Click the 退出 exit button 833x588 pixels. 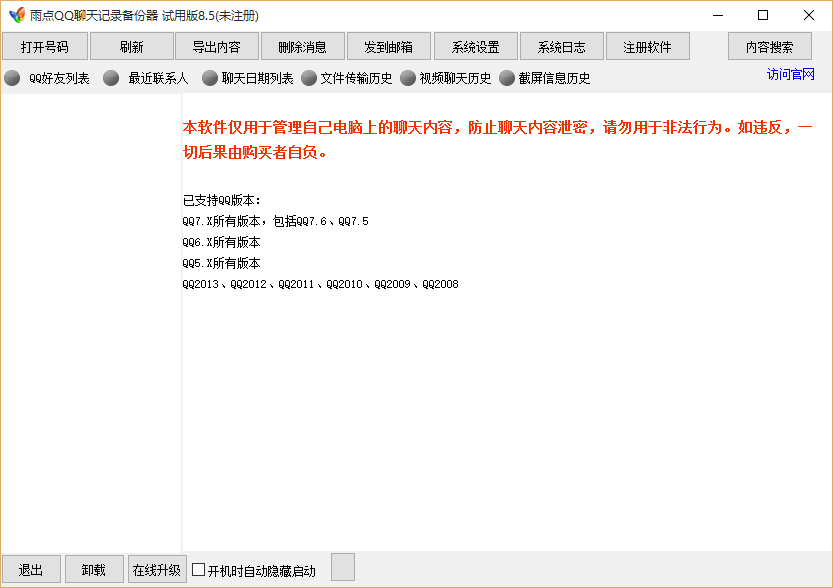tap(31, 570)
